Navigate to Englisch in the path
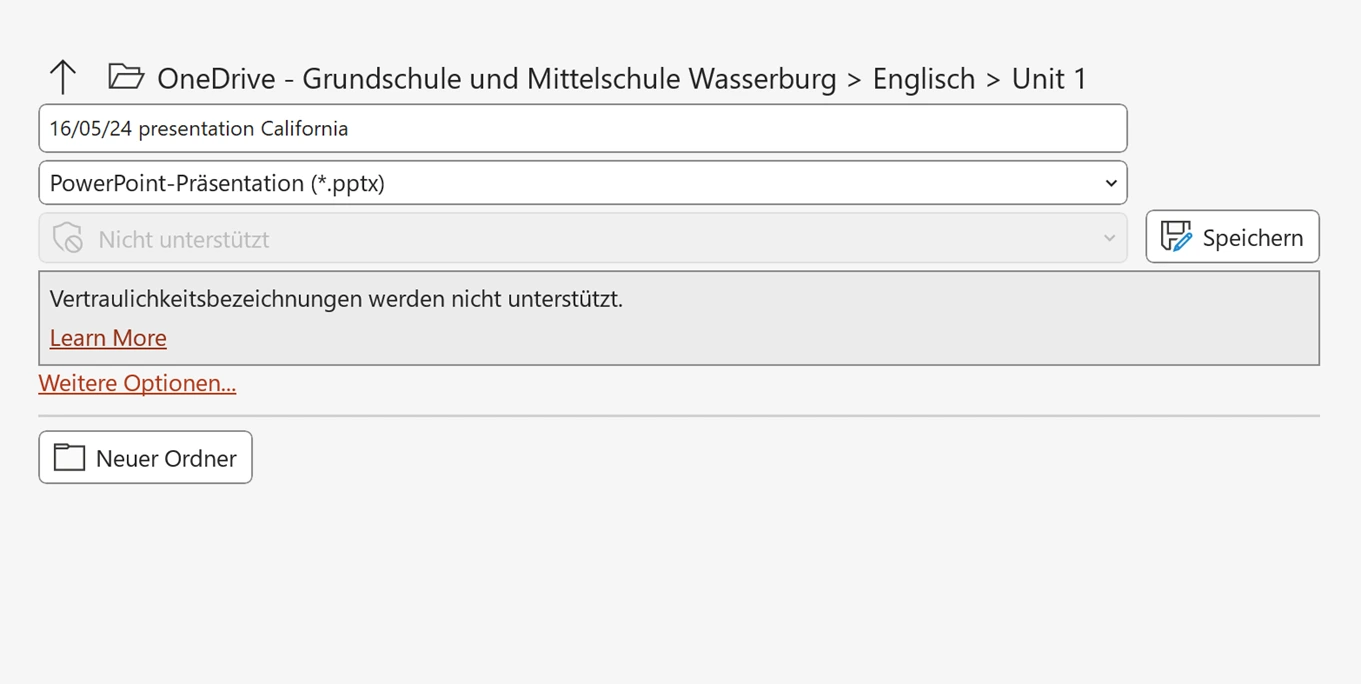Image resolution: width=1361 pixels, height=684 pixels. coord(923,79)
